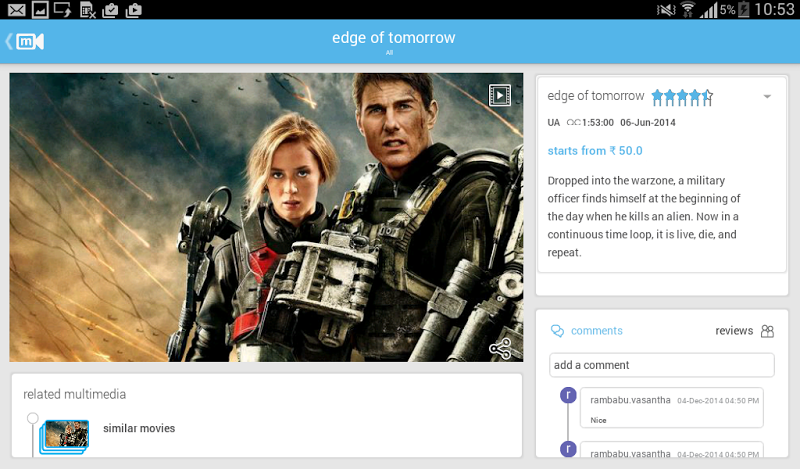Image resolution: width=800 pixels, height=469 pixels.
Task: Rate using the blue star rating
Action: point(682,97)
